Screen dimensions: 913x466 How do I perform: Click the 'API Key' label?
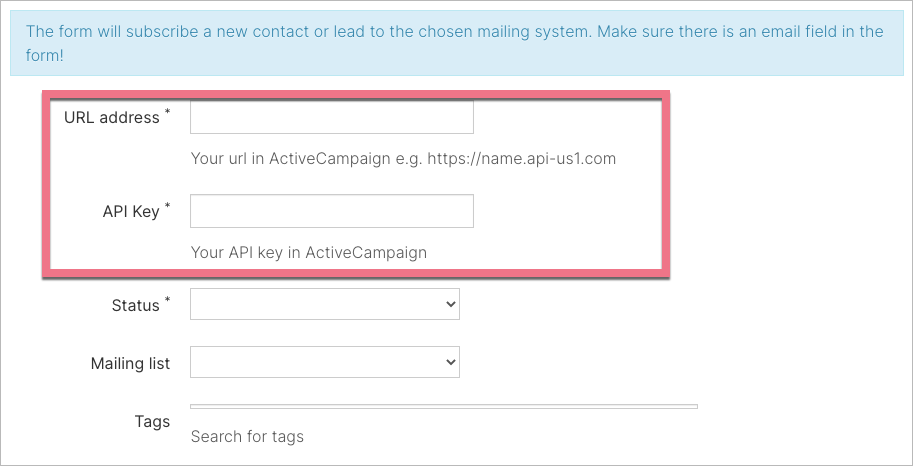point(130,212)
